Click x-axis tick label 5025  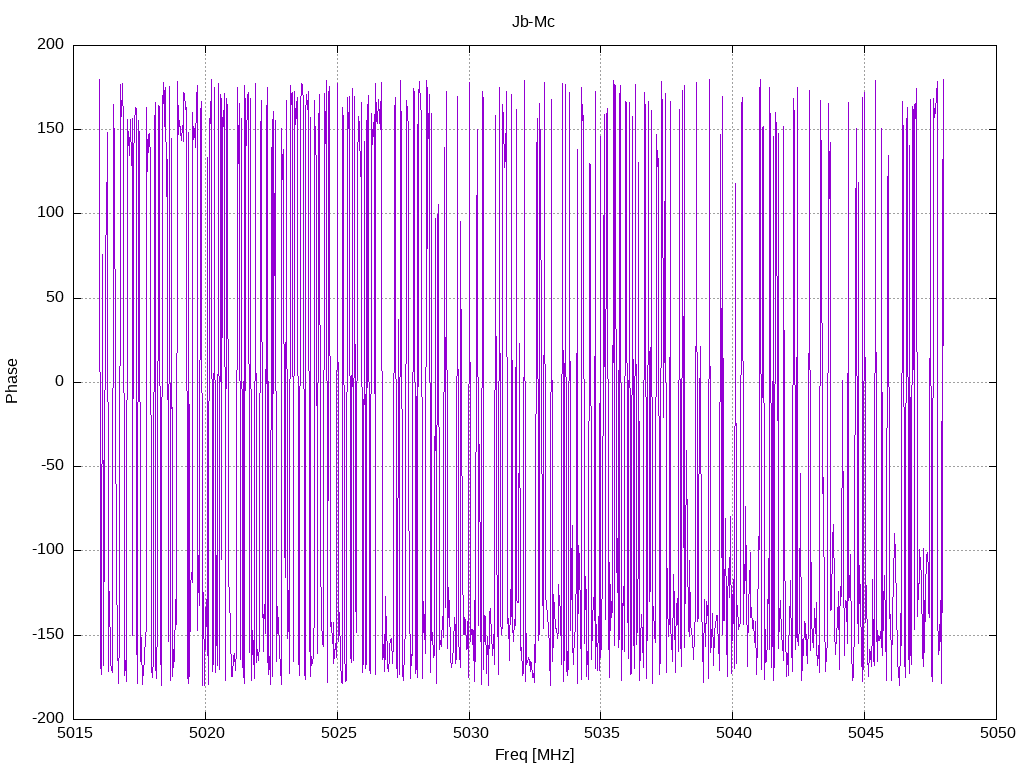click(338, 733)
